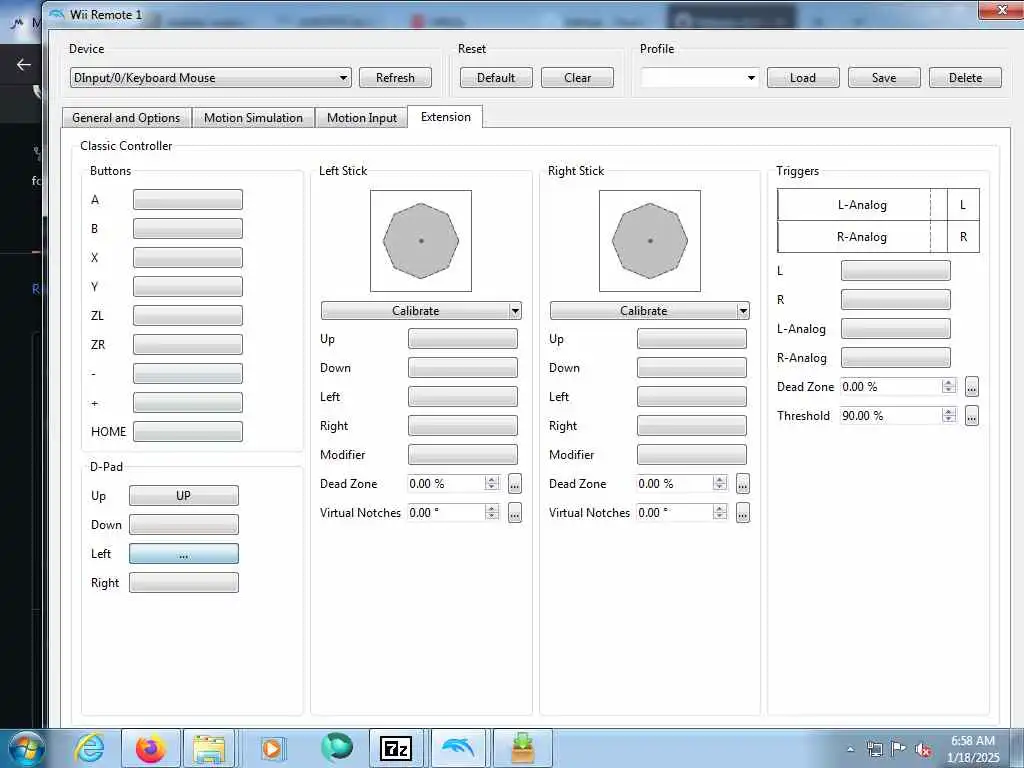Screen dimensions: 1024x768
Task: Assign the HOME button binding
Action: [x=188, y=431]
